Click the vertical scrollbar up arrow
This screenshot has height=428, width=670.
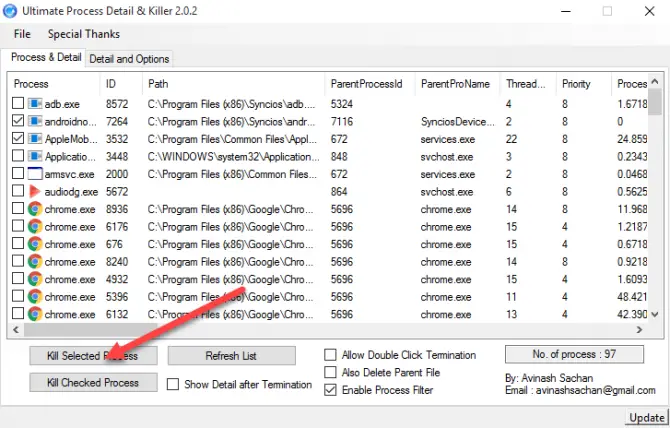click(x=655, y=82)
